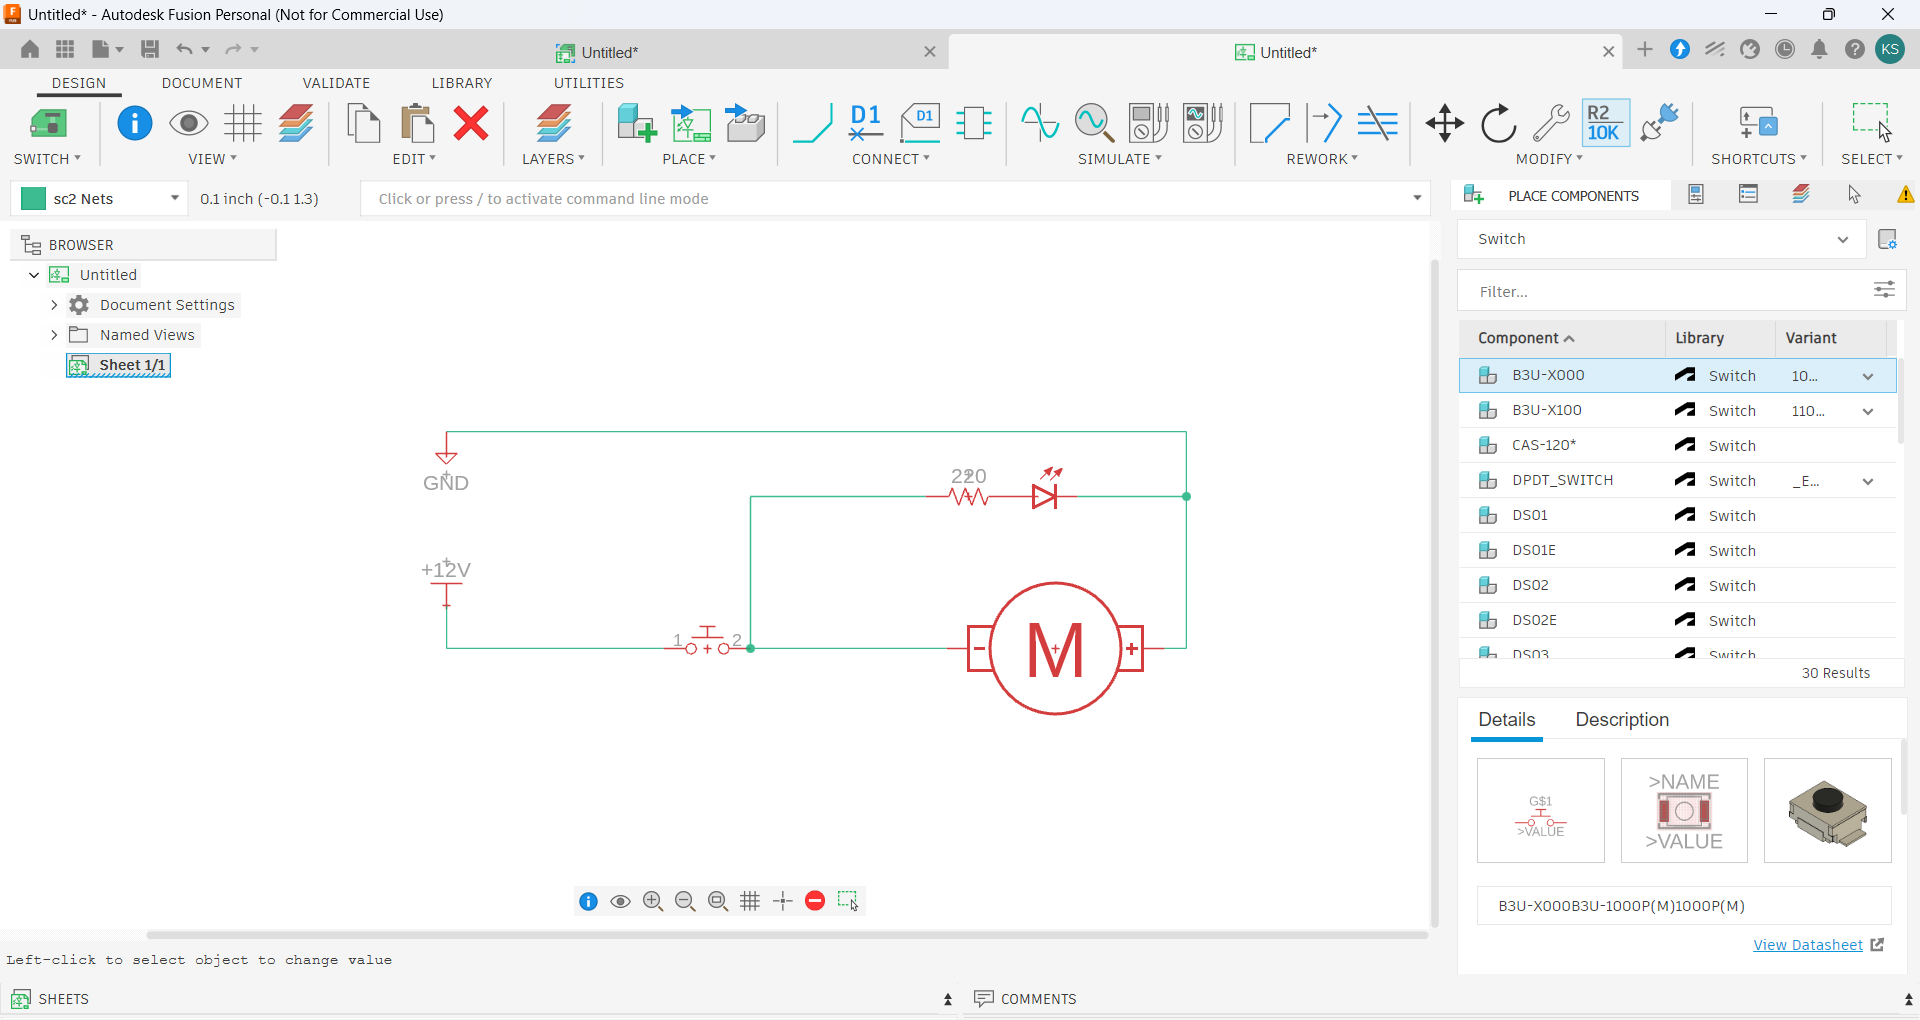Click Zoom In on the canvas toolbar

pos(653,901)
